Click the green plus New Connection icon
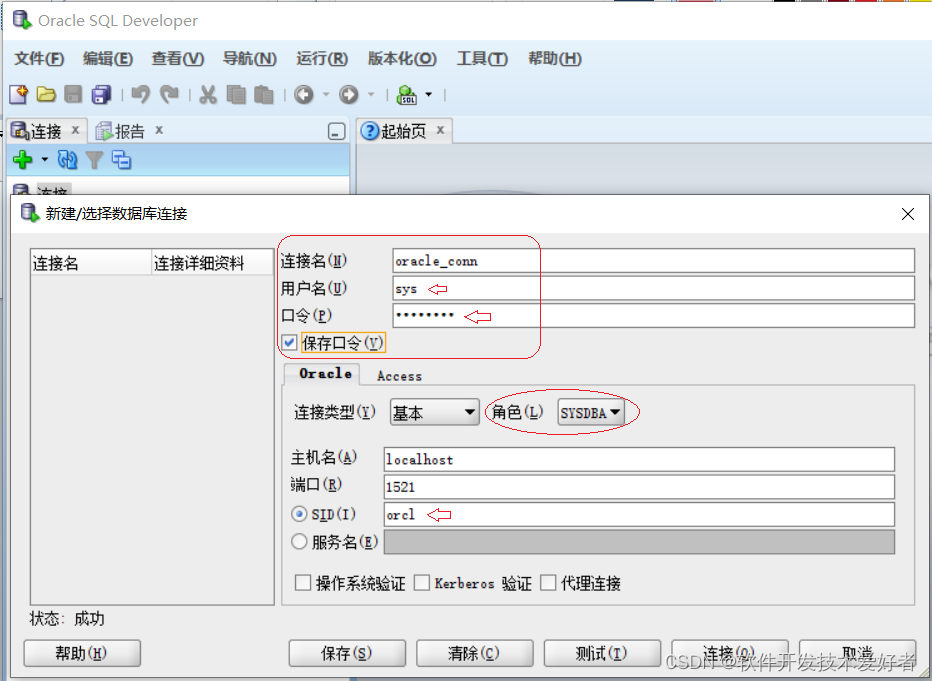The image size is (932, 681). click(23, 159)
